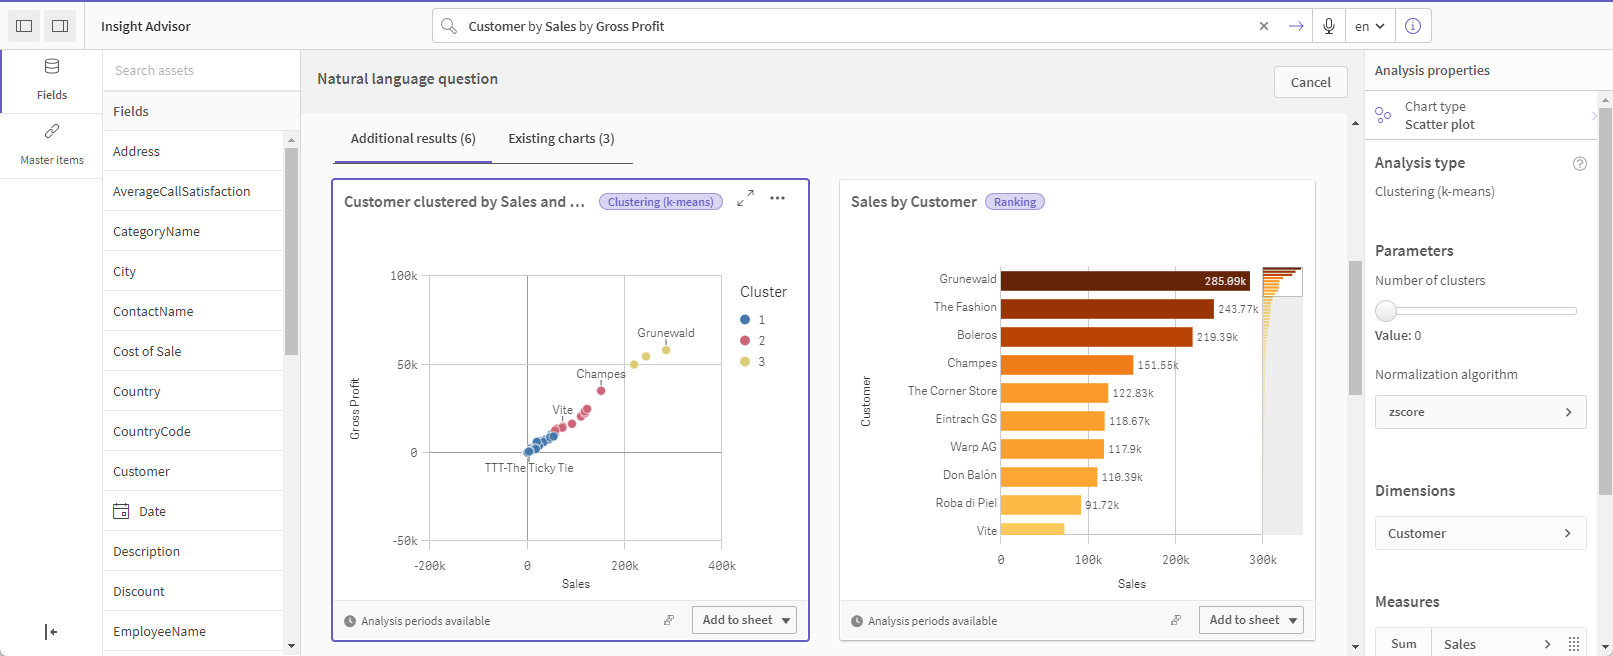Switch to the Additional results (6) tab
1613x656 pixels.
[x=413, y=139]
